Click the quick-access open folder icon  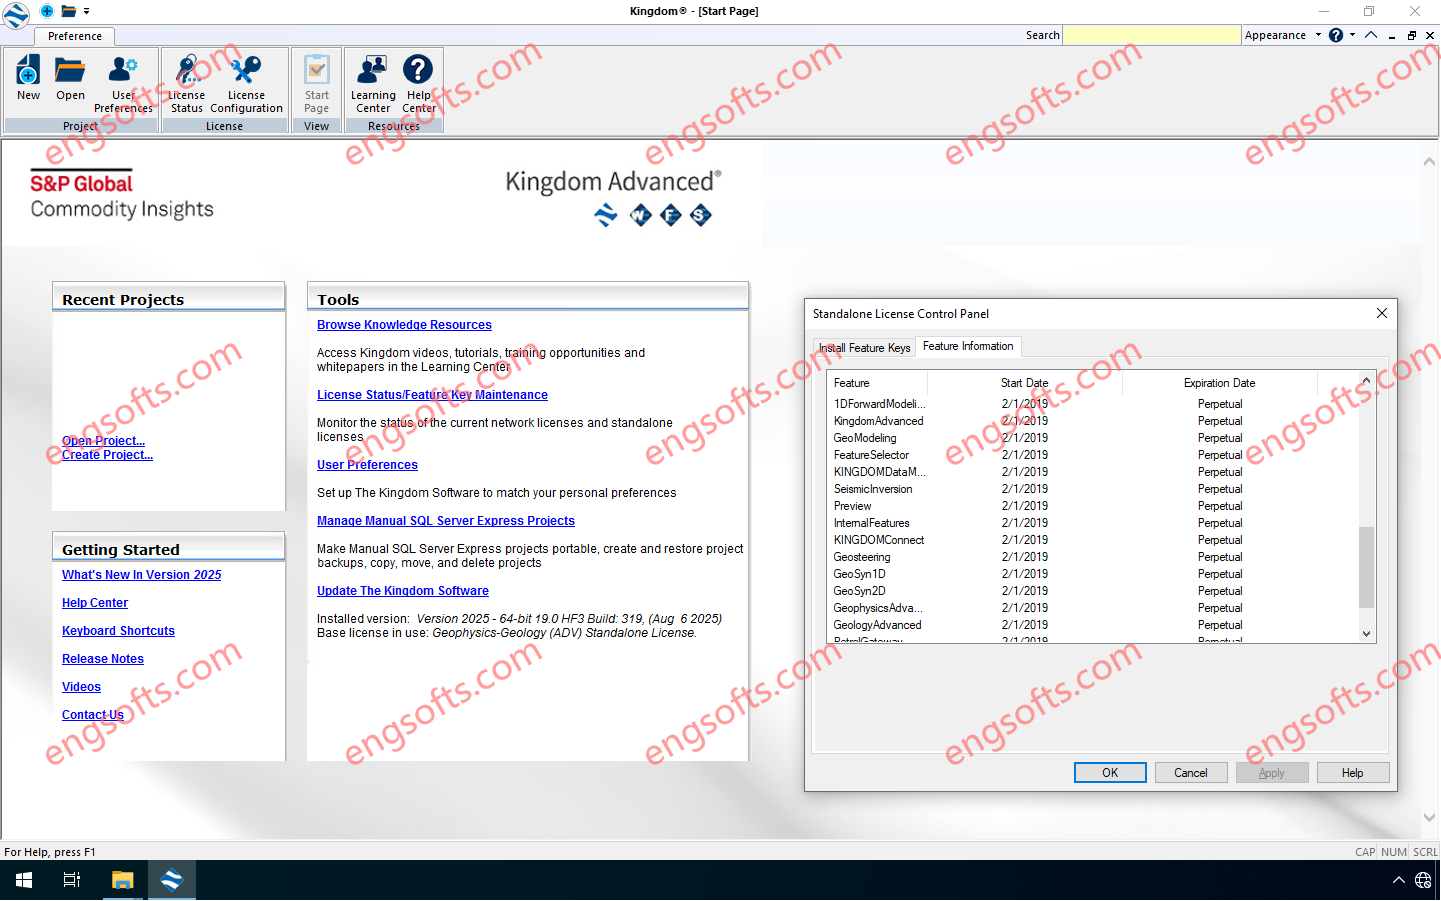(x=69, y=11)
